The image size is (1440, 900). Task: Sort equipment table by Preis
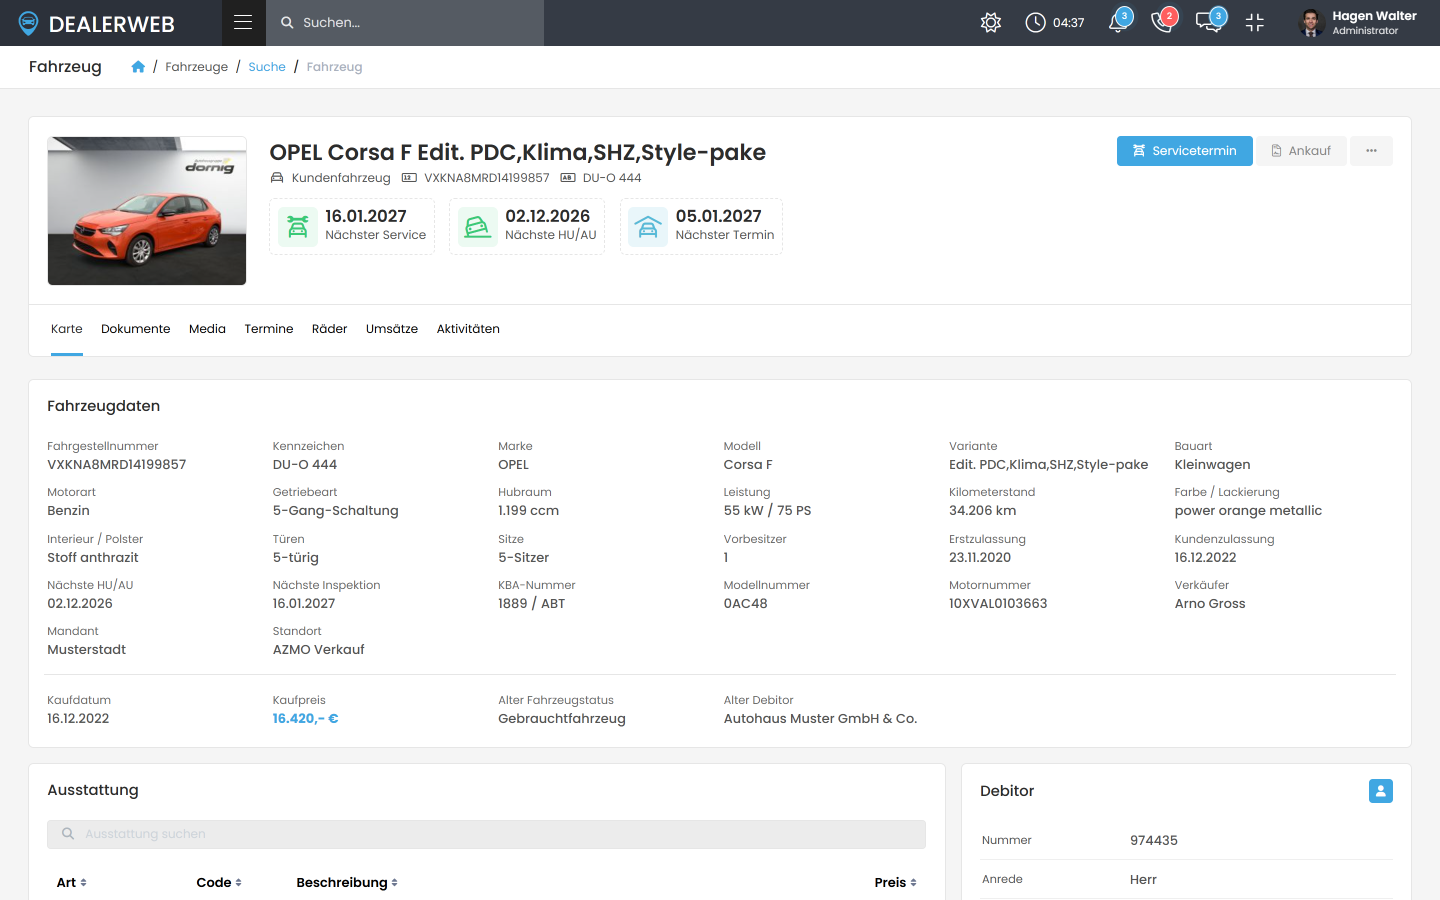coord(895,882)
